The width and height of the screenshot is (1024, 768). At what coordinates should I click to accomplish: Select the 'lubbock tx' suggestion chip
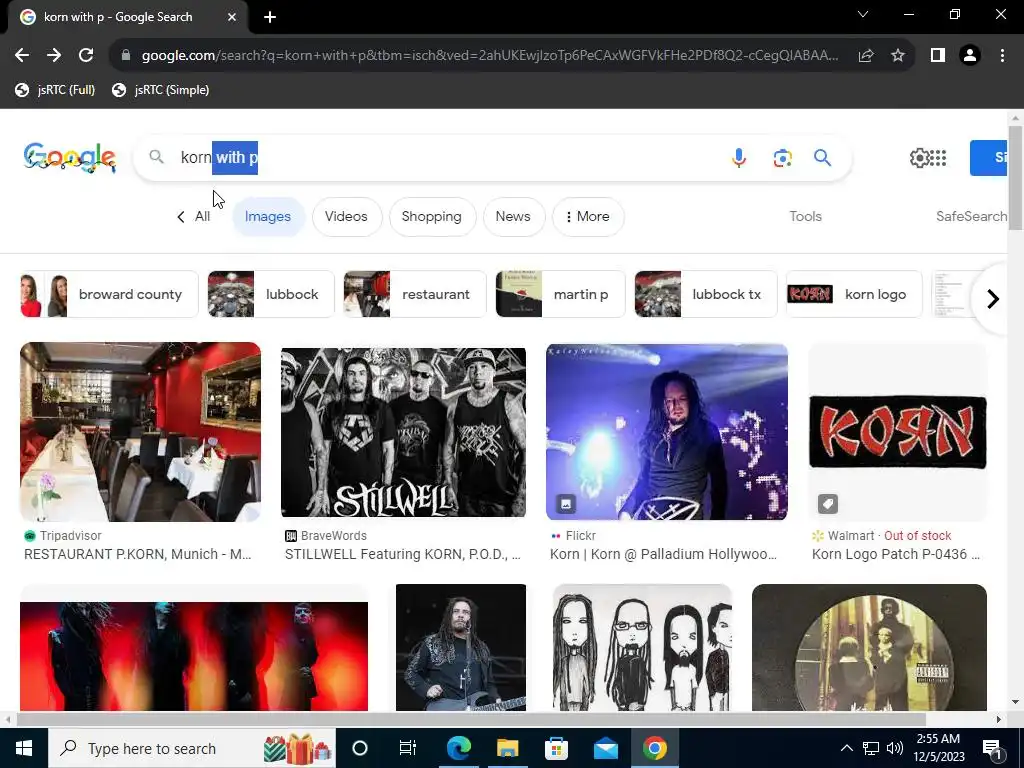click(705, 295)
